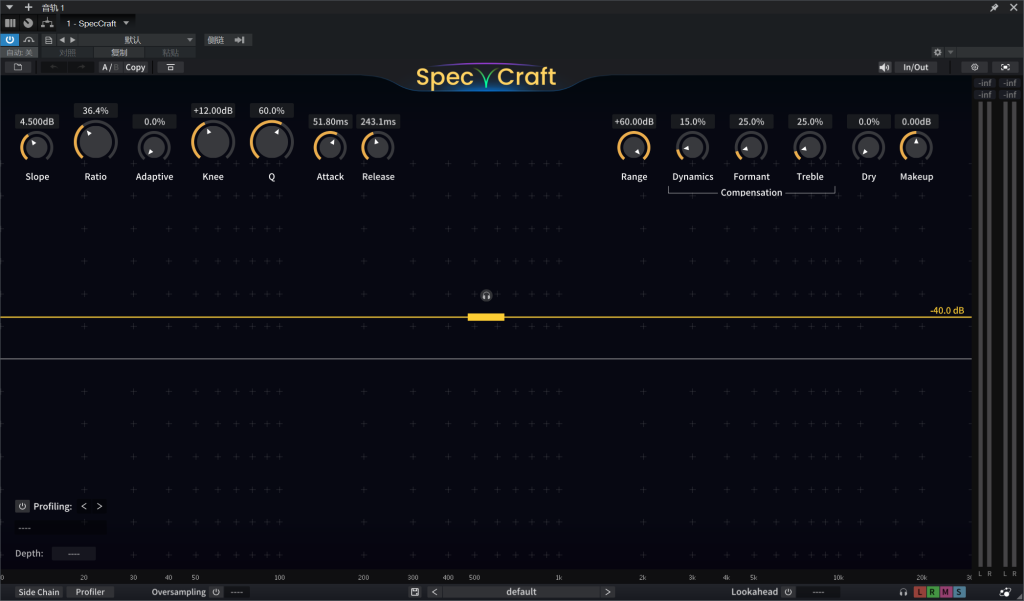Open the track list dropdown triangle
This screenshot has width=1024, height=601.
coord(9,7)
